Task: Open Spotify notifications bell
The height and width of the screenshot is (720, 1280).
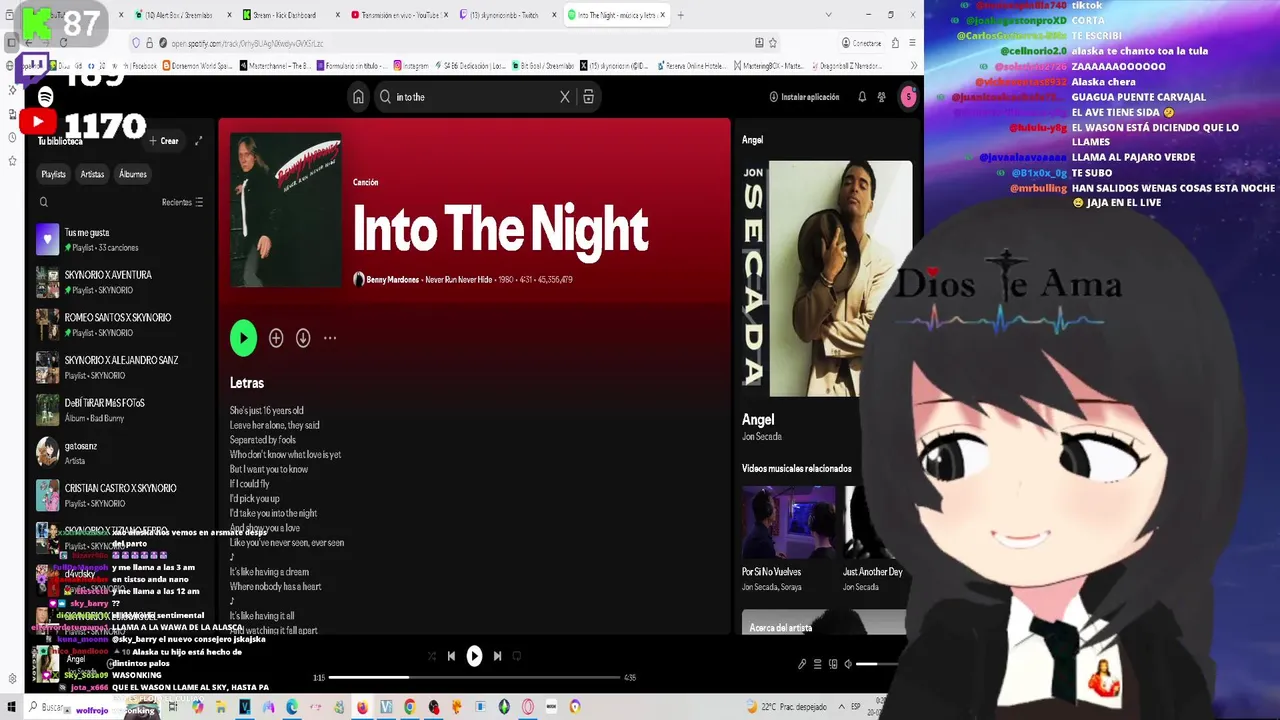Action: [862, 97]
